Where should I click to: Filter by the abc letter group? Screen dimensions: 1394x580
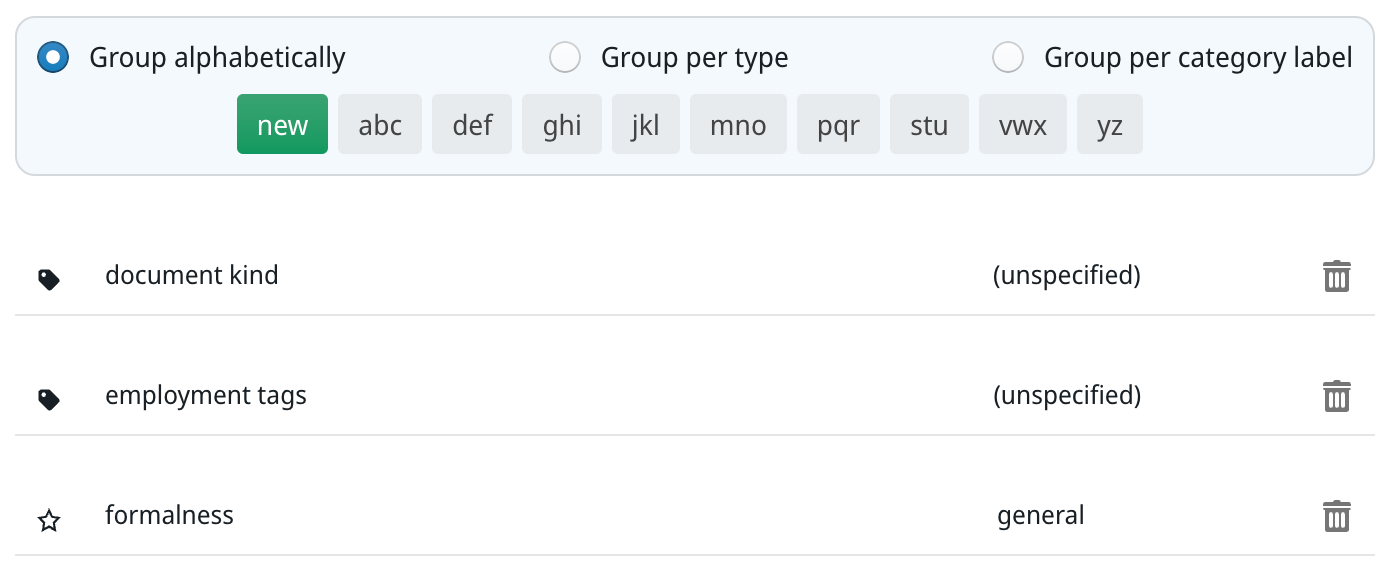(x=380, y=125)
